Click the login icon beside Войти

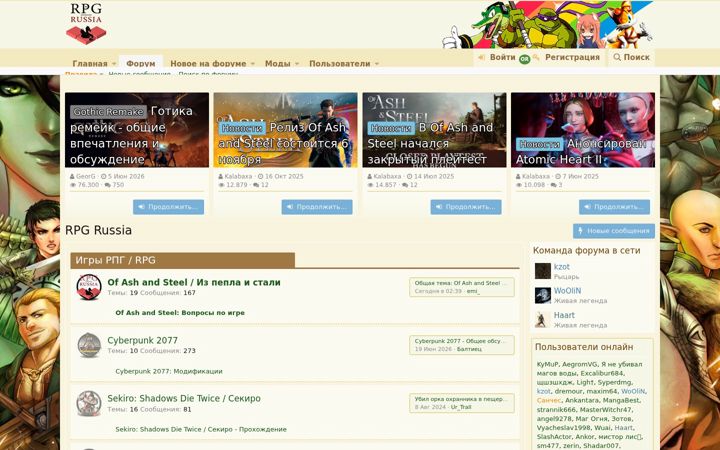click(481, 57)
